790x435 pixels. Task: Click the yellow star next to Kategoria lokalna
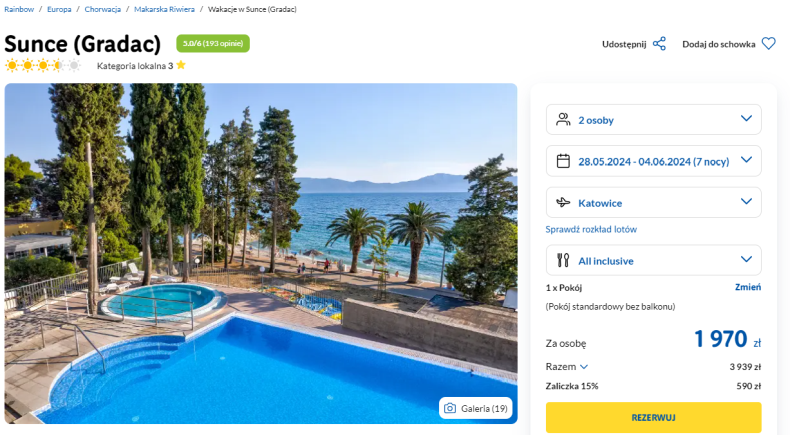(x=181, y=65)
